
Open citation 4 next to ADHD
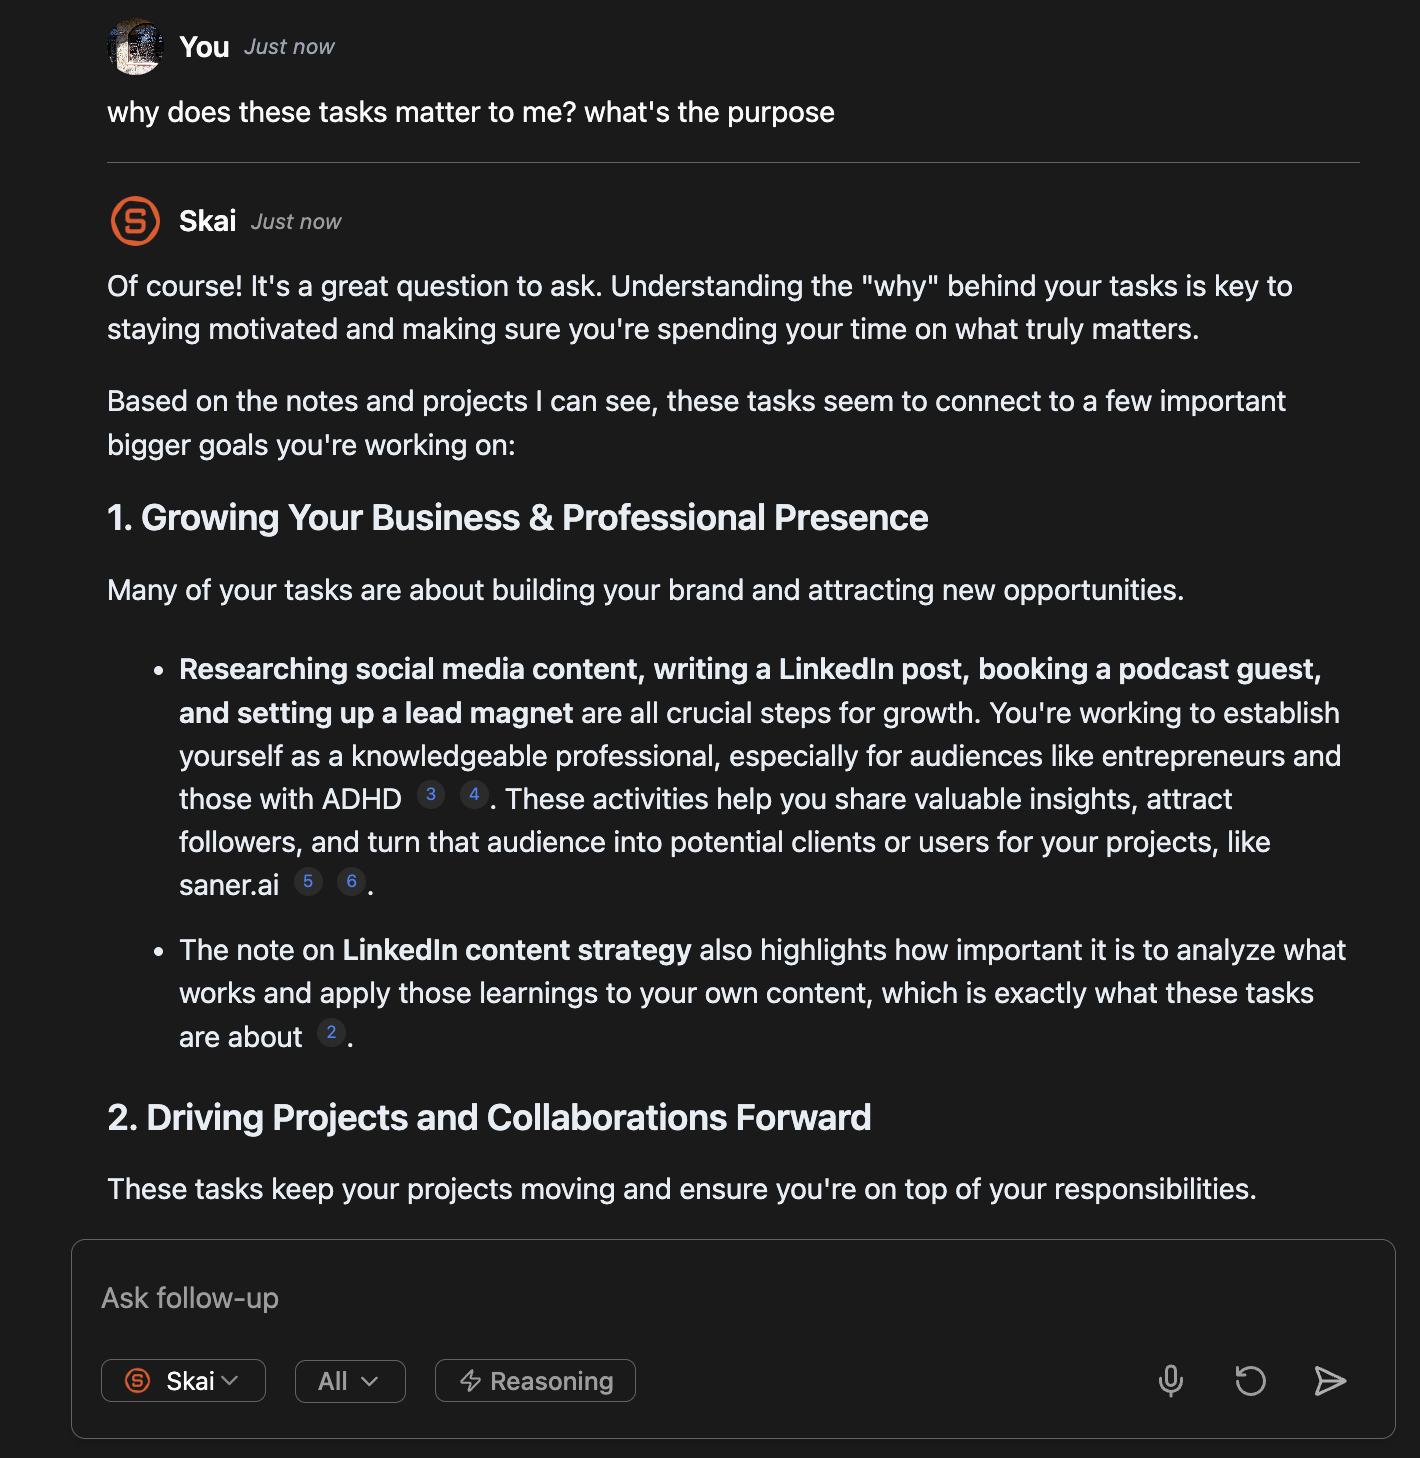click(x=473, y=793)
